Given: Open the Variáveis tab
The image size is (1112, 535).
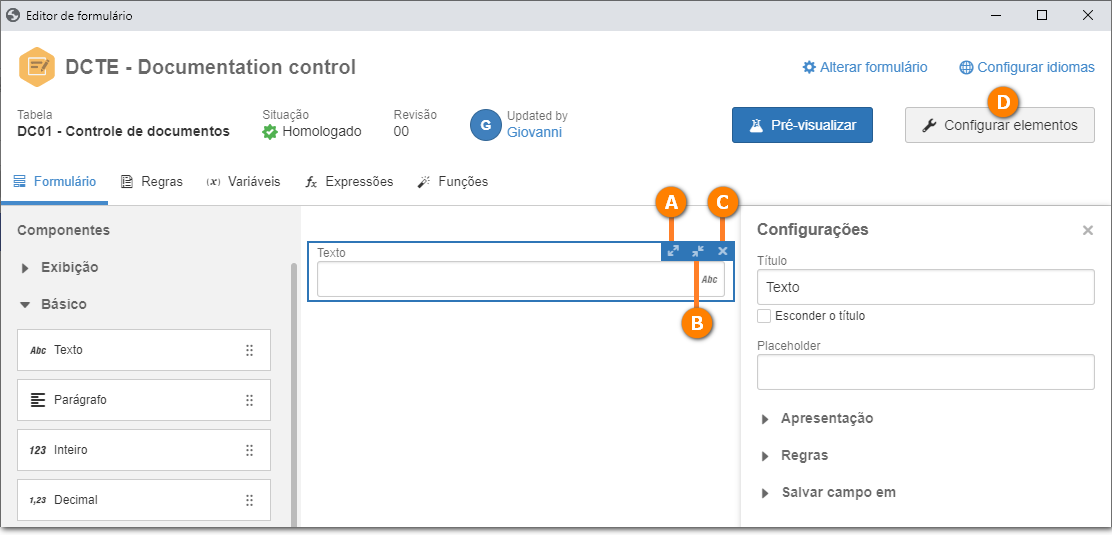Looking at the screenshot, I should pos(243,182).
